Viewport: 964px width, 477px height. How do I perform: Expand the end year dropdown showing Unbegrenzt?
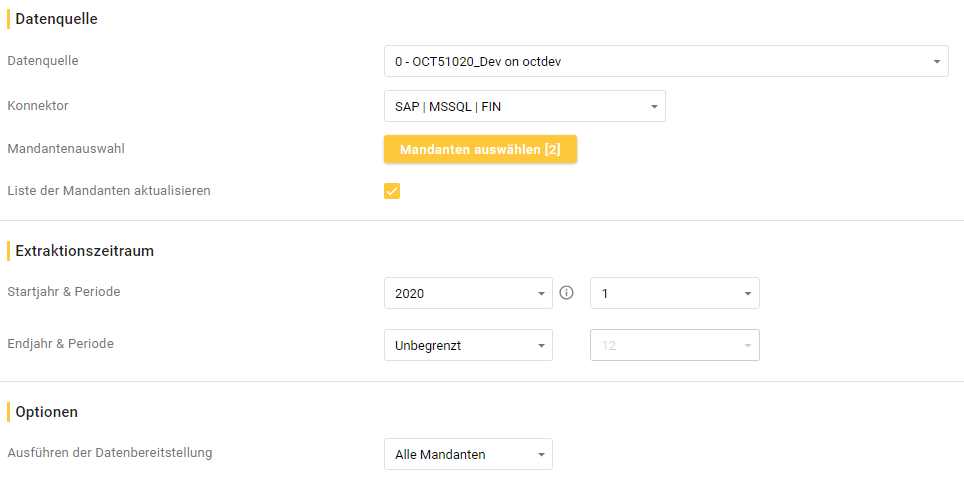[467, 346]
